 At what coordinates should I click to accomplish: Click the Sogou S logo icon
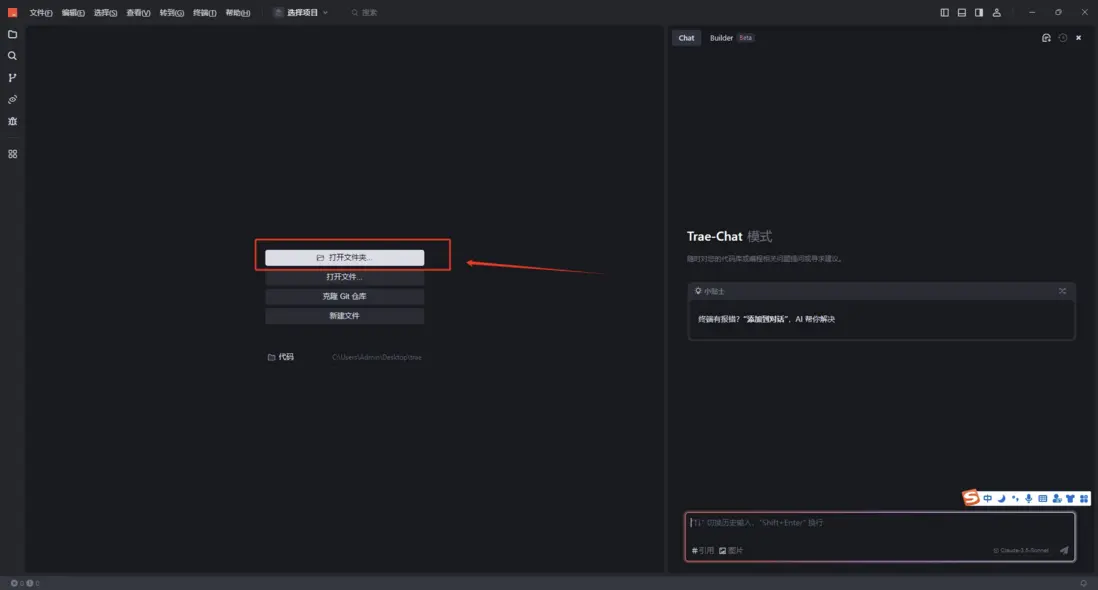971,498
